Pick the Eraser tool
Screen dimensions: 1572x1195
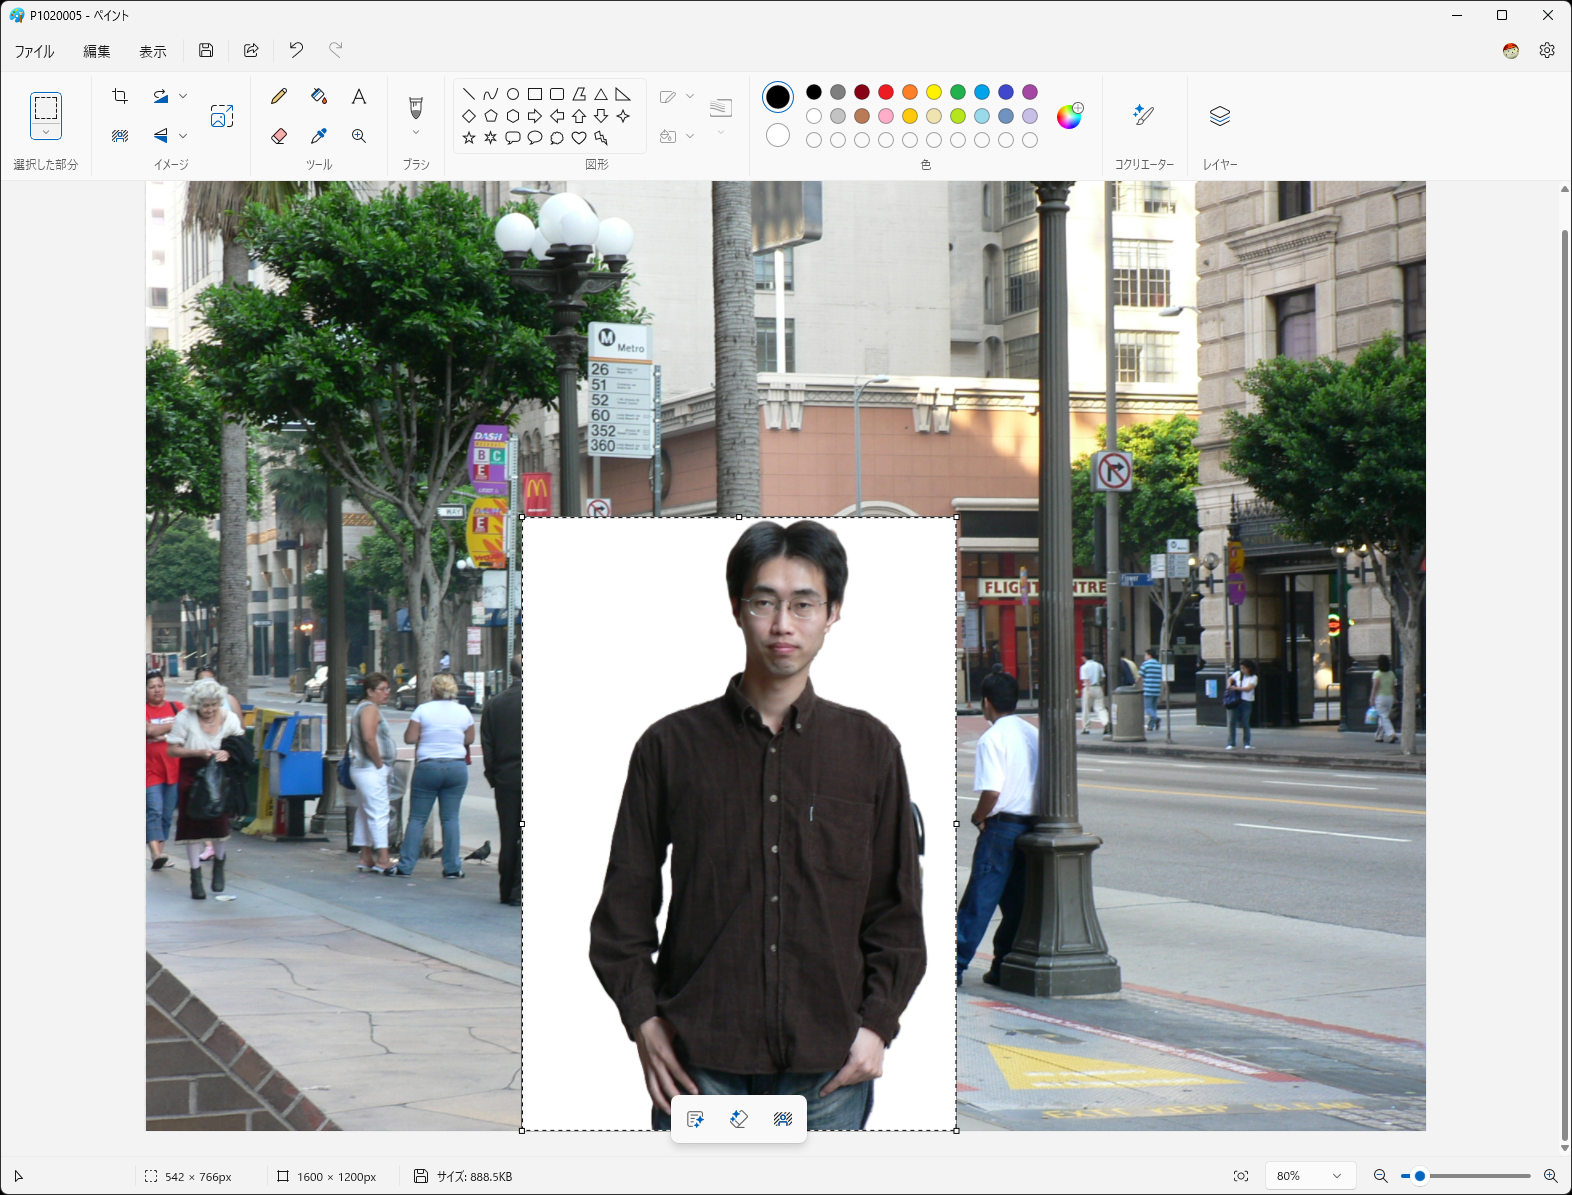pyautogui.click(x=279, y=136)
